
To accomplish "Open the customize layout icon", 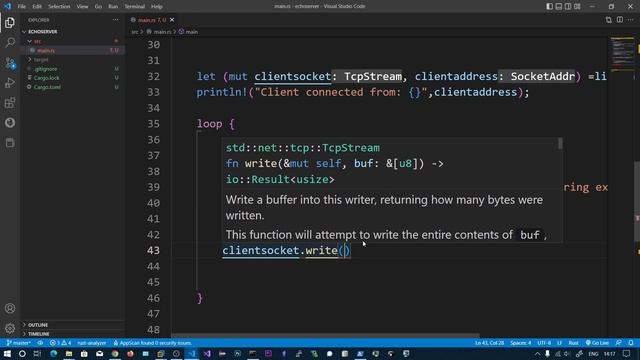I will 577,7.
